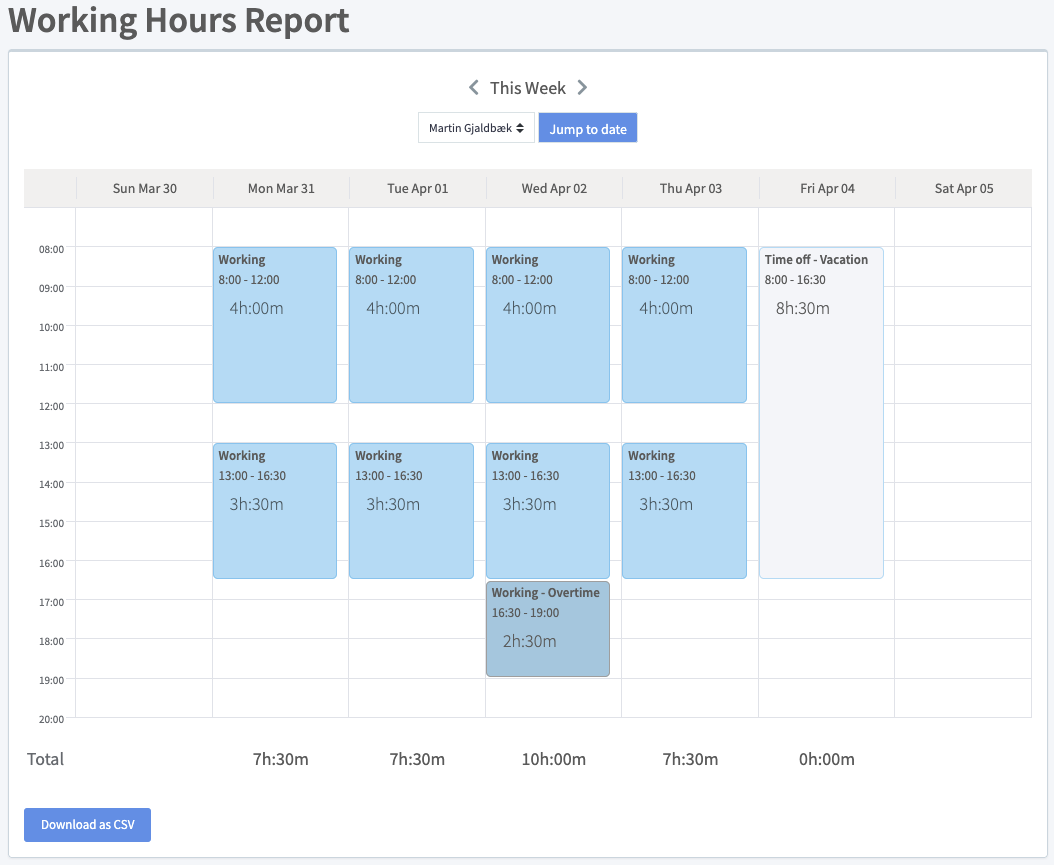This screenshot has height=865, width=1054.
Task: Advance to next week using right chevron
Action: point(582,88)
